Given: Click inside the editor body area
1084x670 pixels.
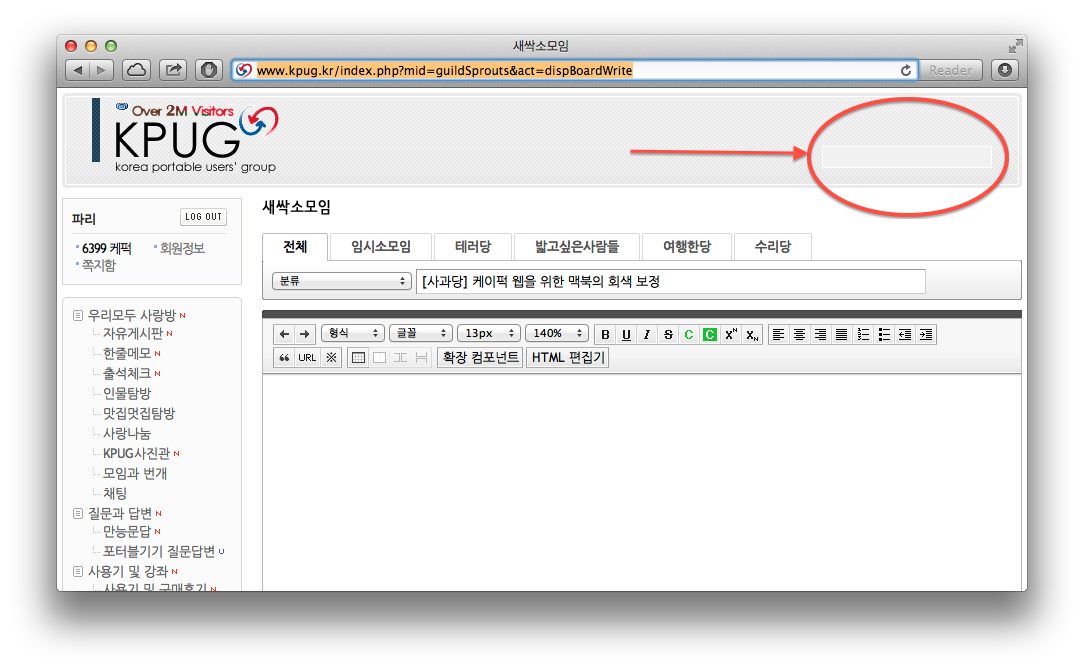Looking at the screenshot, I should [642, 482].
